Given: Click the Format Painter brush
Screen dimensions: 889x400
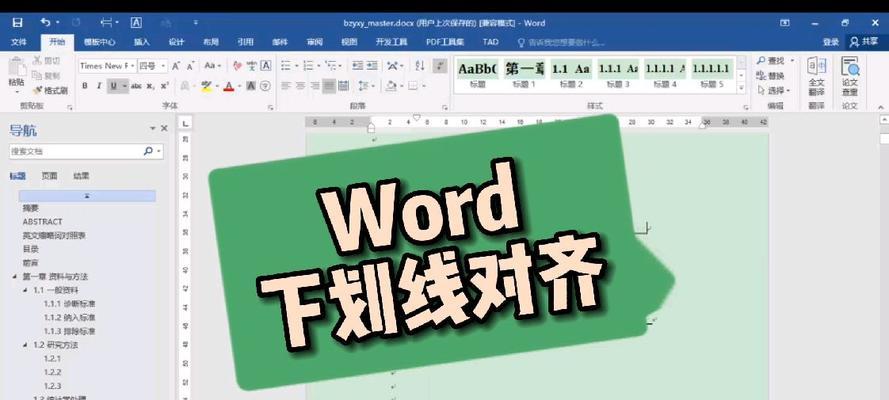Looking at the screenshot, I should [x=37, y=90].
